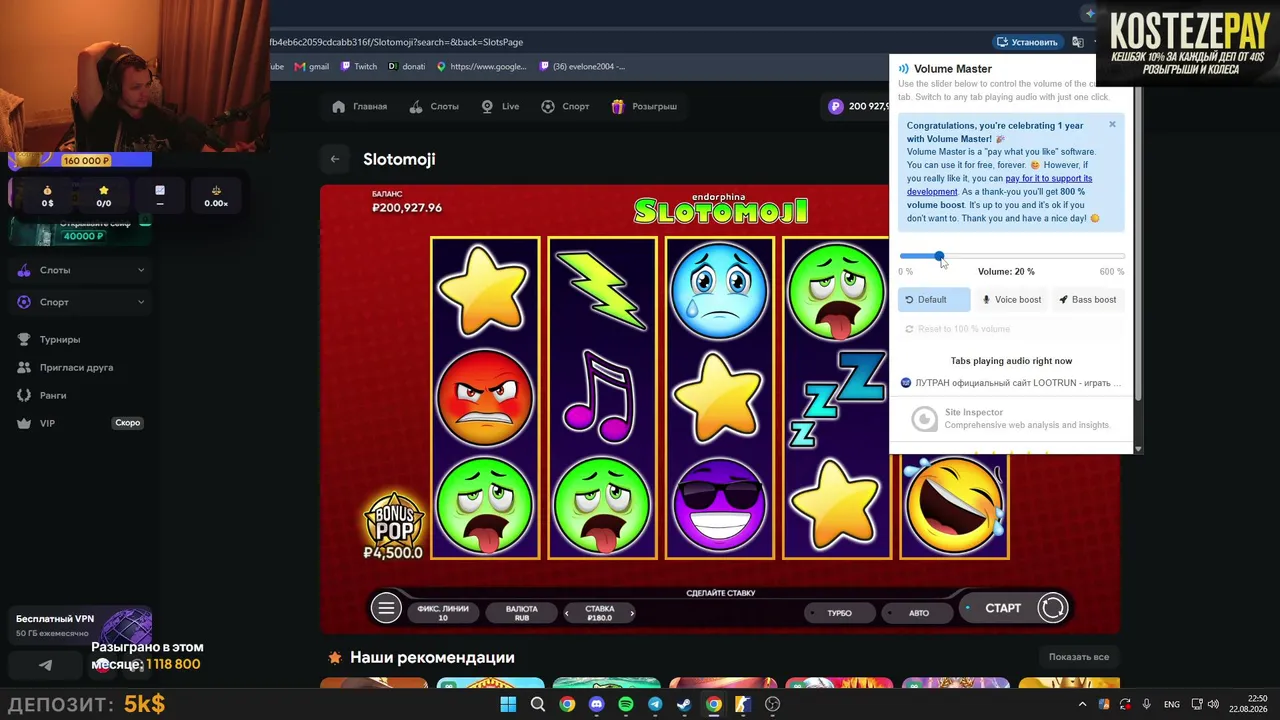Screen dimensions: 1280x720
Task: Click the Site Inspector icon
Action: coord(925,419)
